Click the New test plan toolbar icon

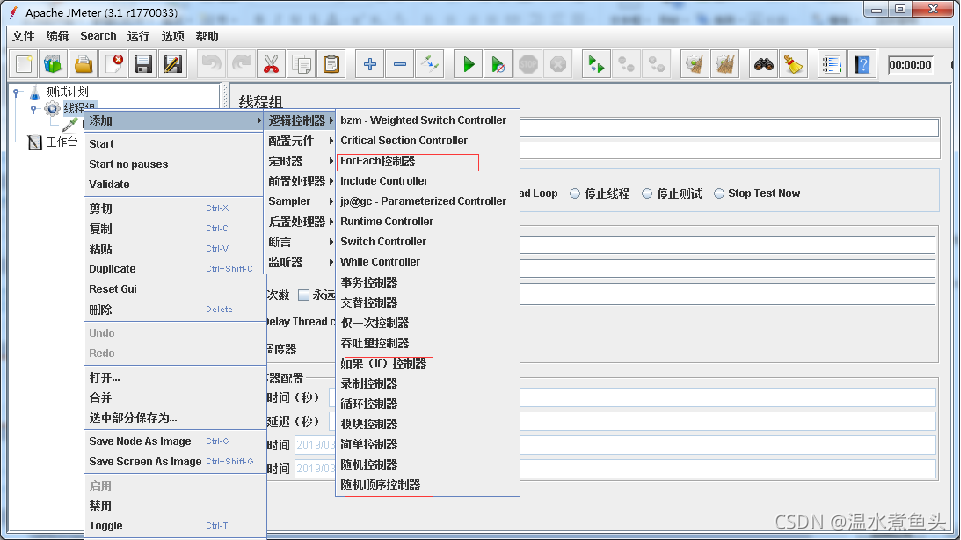[x=24, y=64]
